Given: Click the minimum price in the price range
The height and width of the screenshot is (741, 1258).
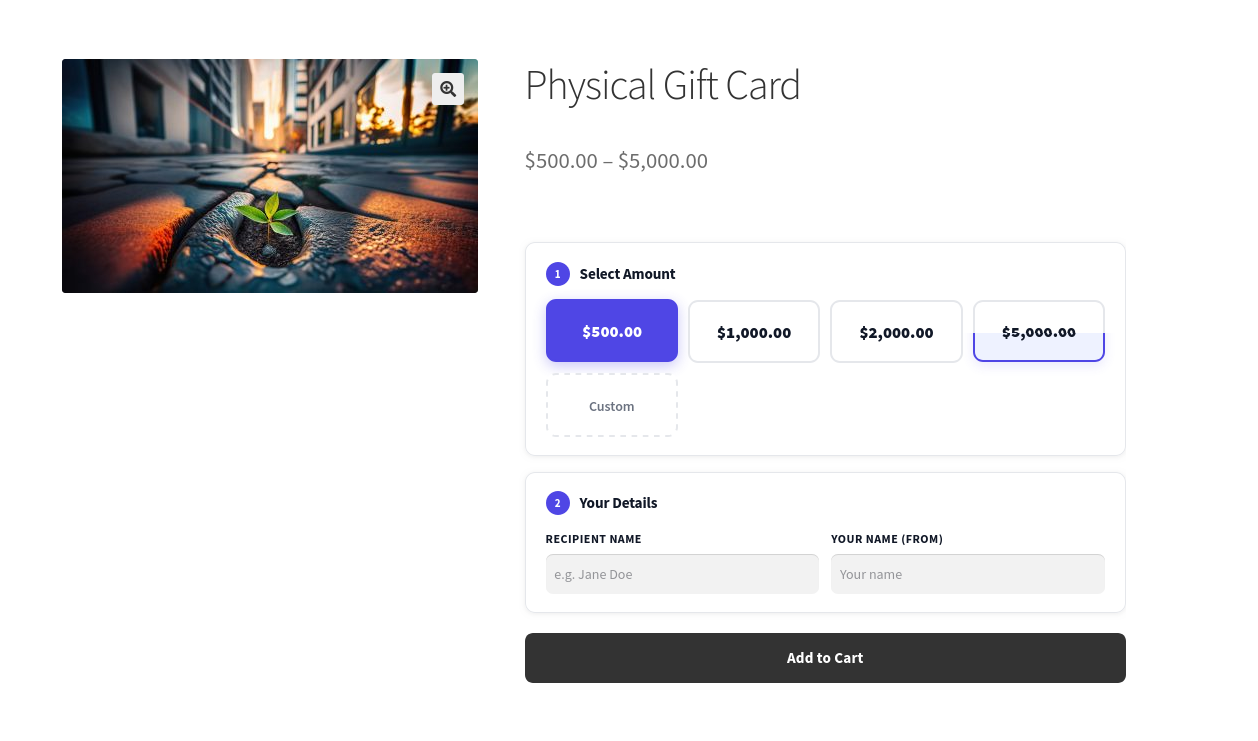Looking at the screenshot, I should 561,161.
